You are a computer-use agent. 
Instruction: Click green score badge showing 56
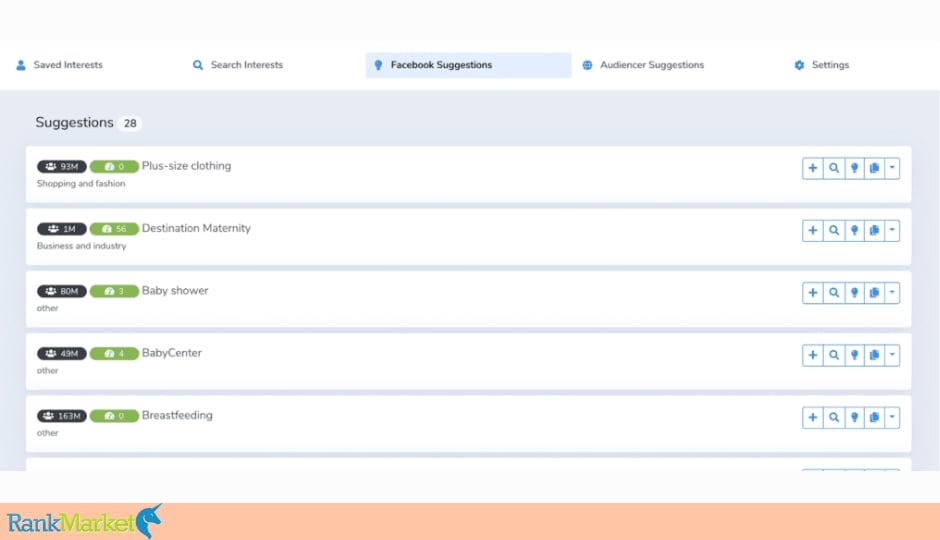point(114,229)
